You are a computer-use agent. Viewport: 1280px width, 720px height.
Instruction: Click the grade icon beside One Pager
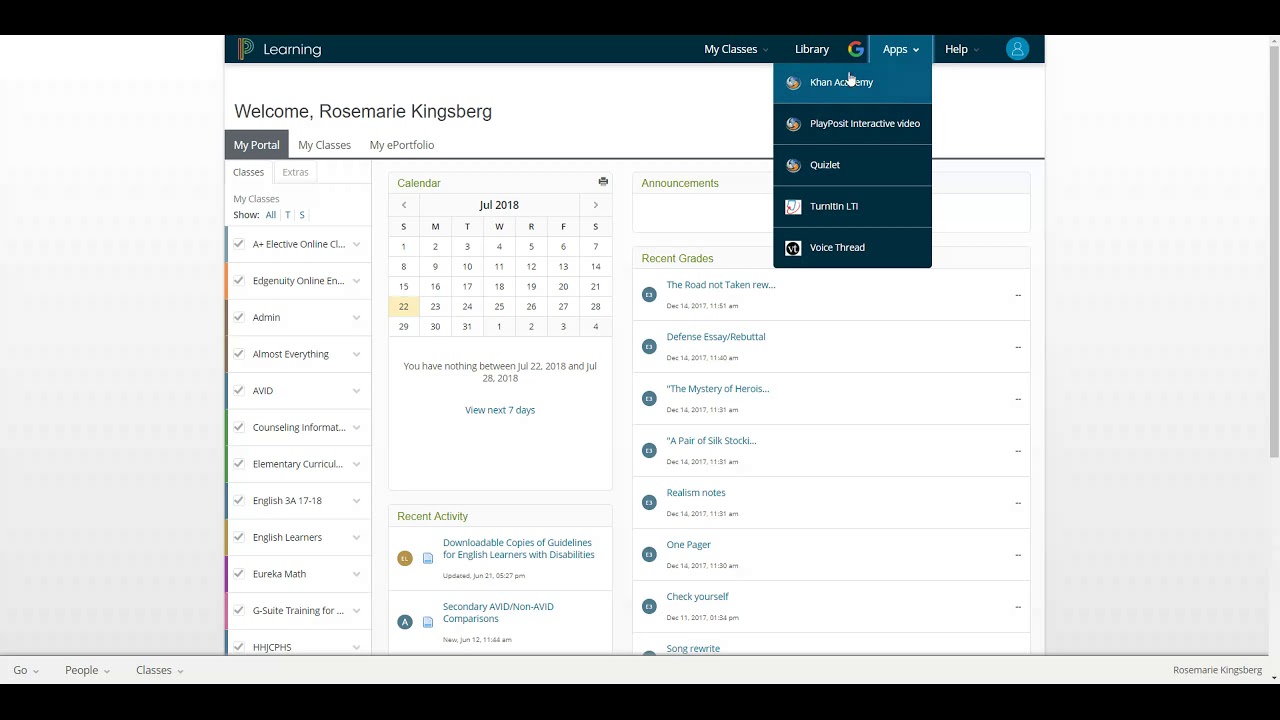(x=649, y=554)
